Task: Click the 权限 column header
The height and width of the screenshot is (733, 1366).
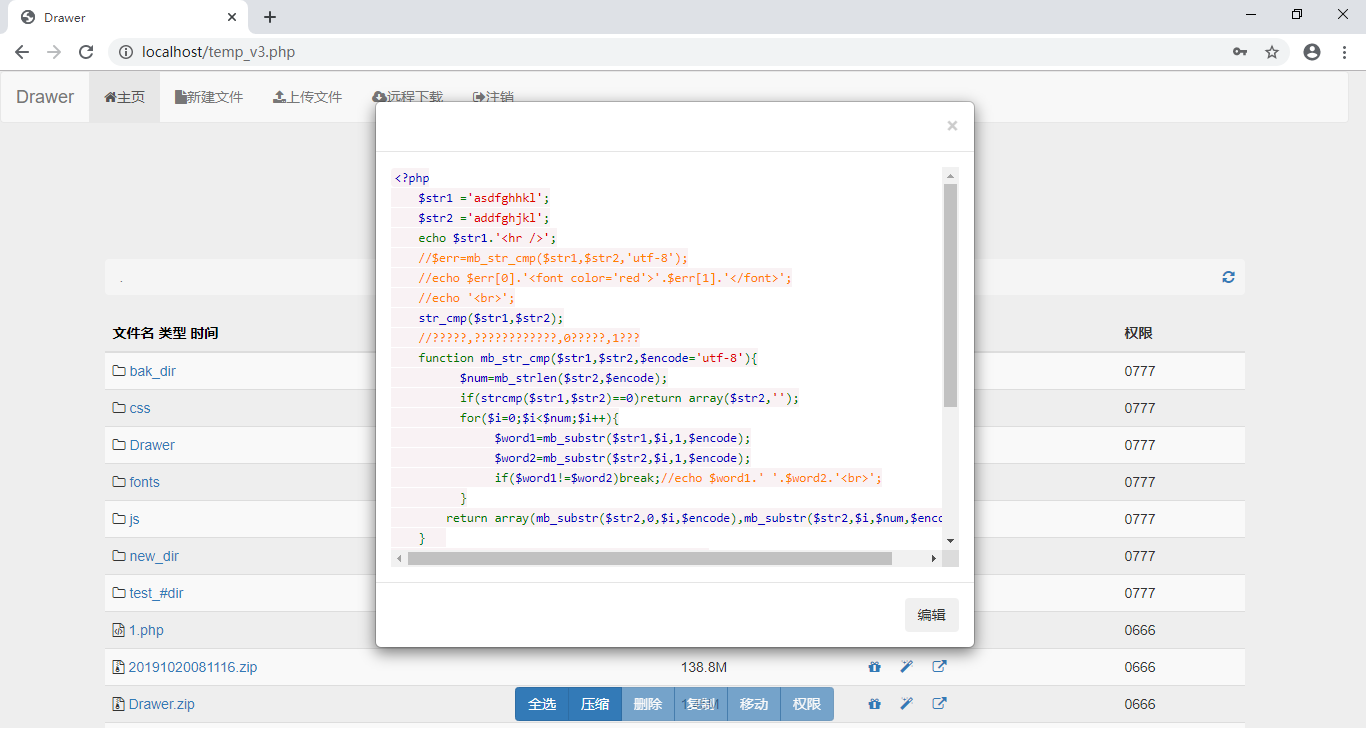Action: pyautogui.click(x=1138, y=333)
